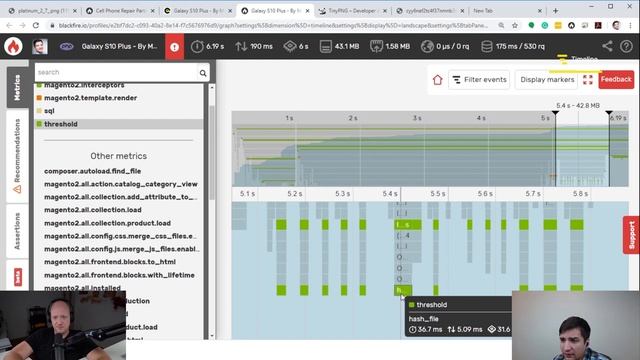Viewport: 640px width, 360px height.
Task: Click the hash_file green timeline block
Action: pyautogui.click(x=403, y=290)
